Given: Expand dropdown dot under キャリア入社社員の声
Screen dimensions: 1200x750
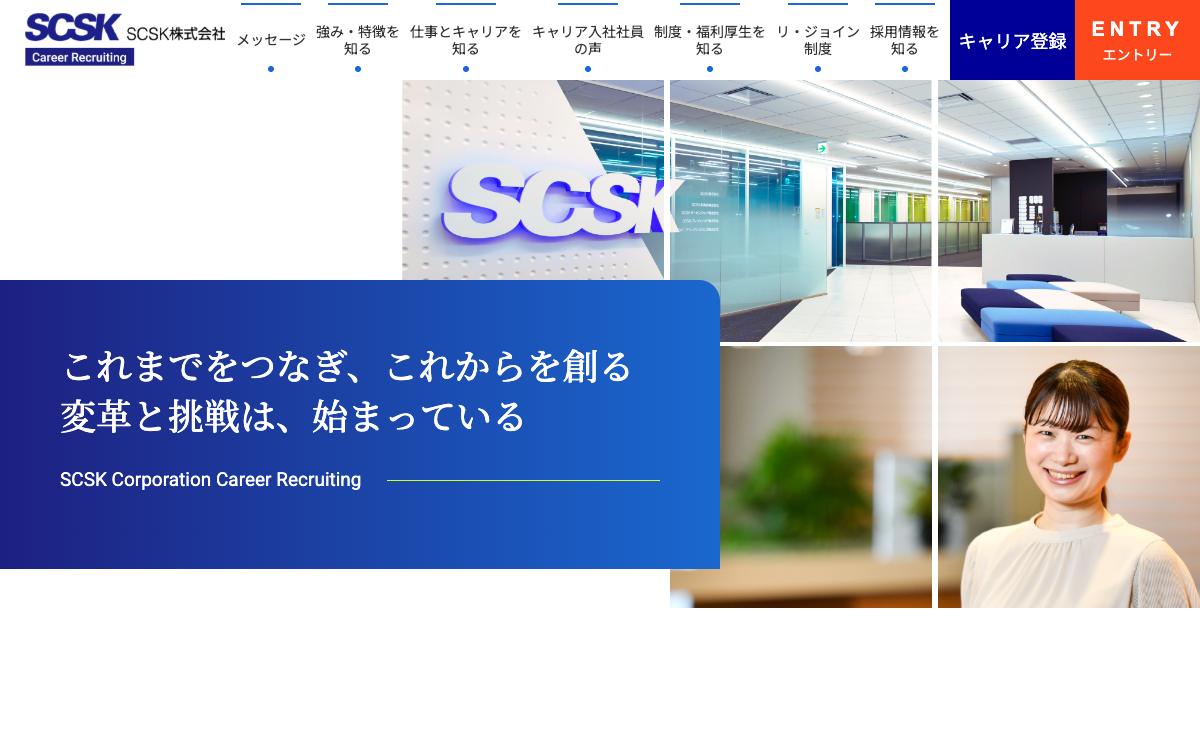Looking at the screenshot, I should click(588, 69).
